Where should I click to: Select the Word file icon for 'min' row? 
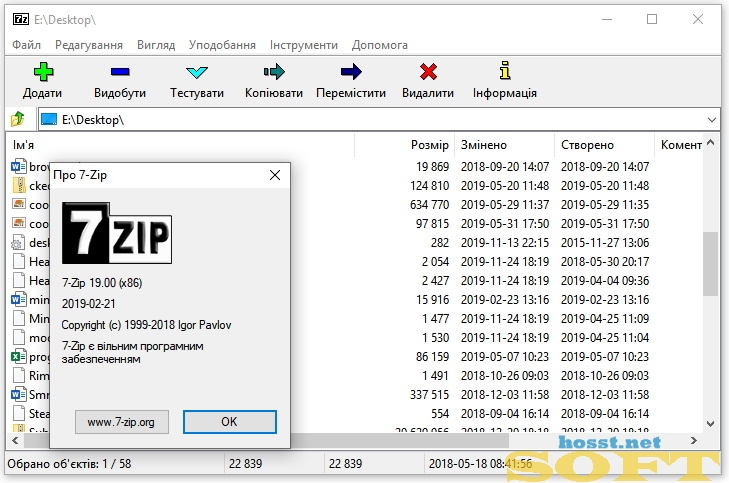point(19,299)
